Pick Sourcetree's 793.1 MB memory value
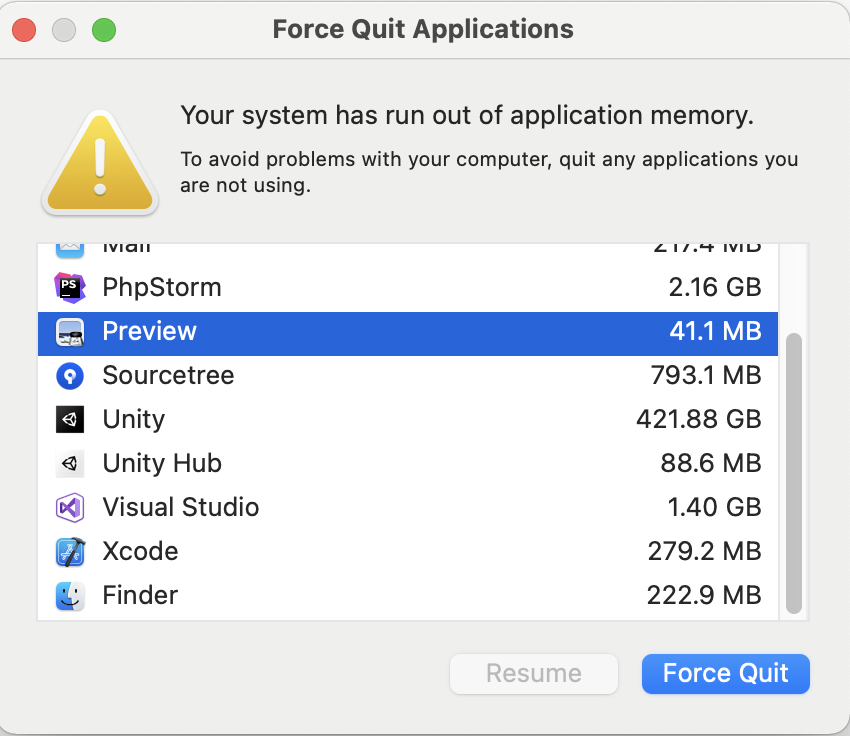850x736 pixels. (x=705, y=376)
